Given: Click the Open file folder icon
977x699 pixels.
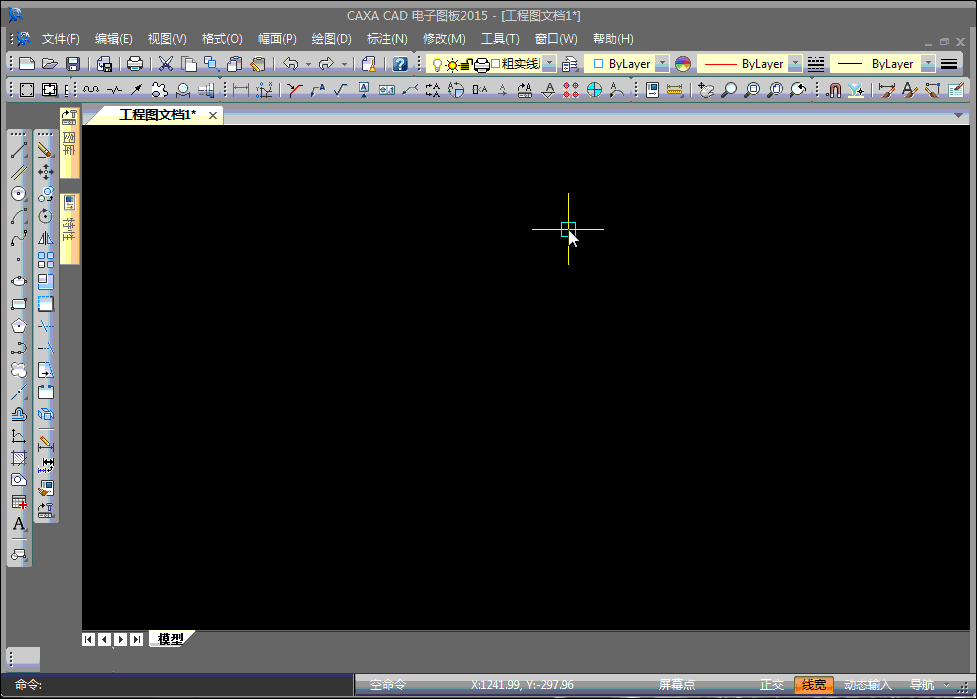Looking at the screenshot, I should pyautogui.click(x=50, y=64).
